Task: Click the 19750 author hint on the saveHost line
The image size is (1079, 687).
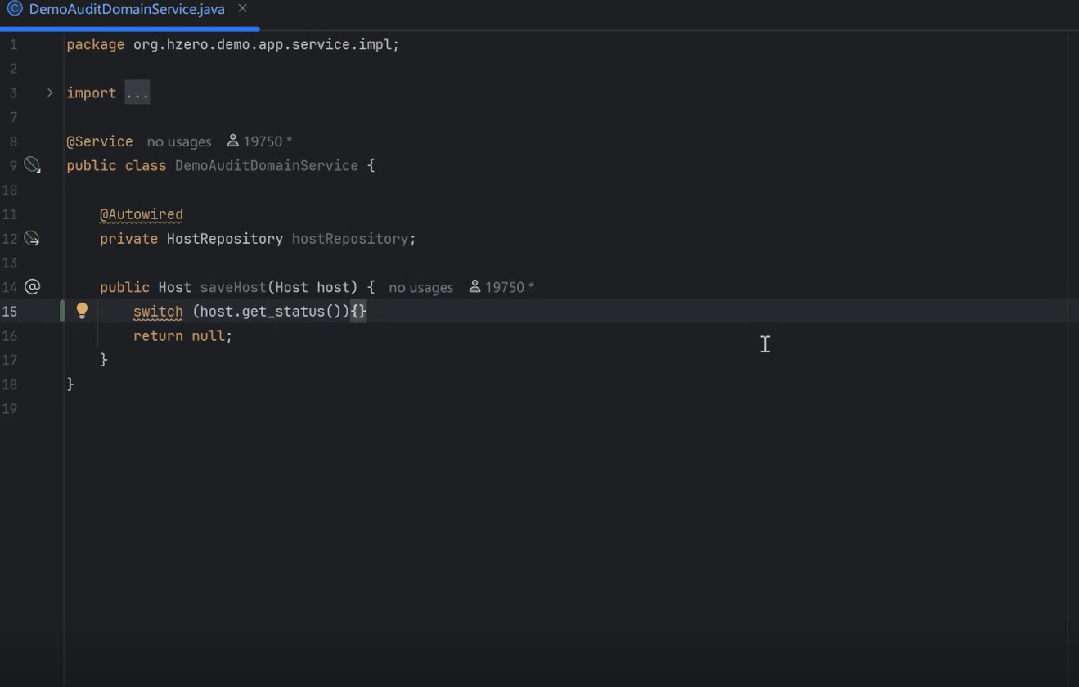Action: tap(504, 288)
